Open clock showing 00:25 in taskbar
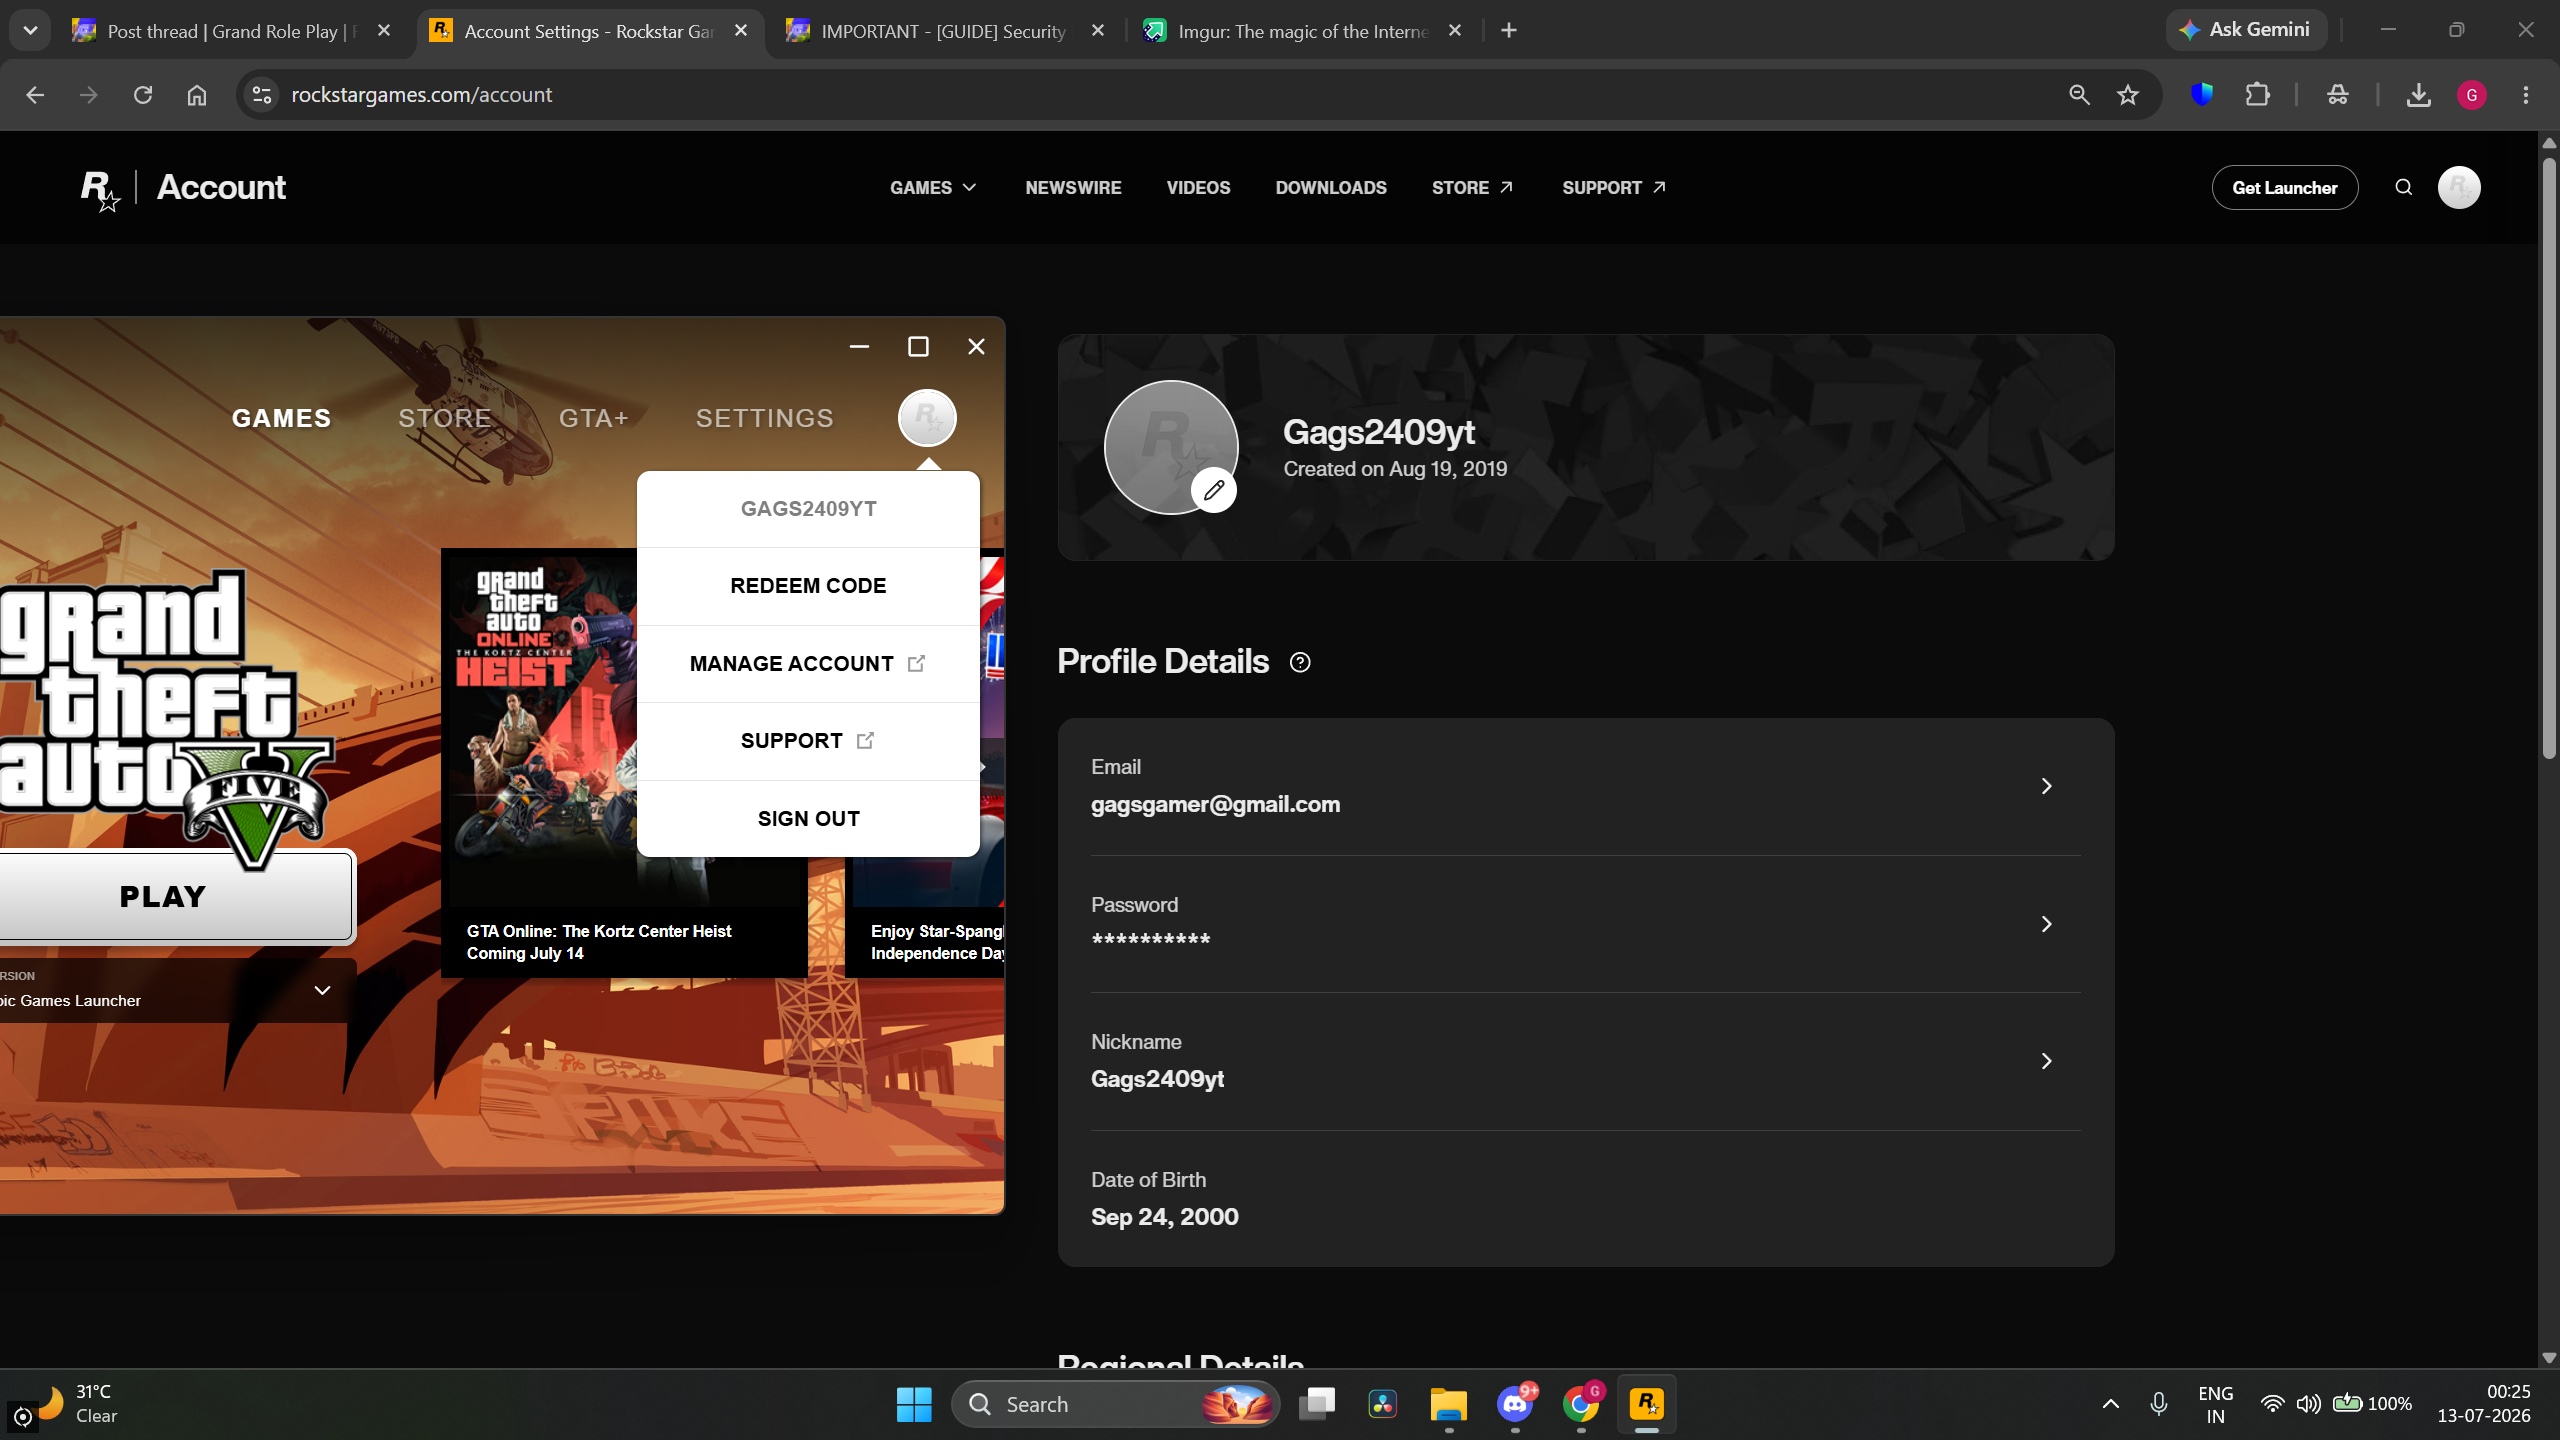The width and height of the screenshot is (2560, 1440). (x=2484, y=1404)
